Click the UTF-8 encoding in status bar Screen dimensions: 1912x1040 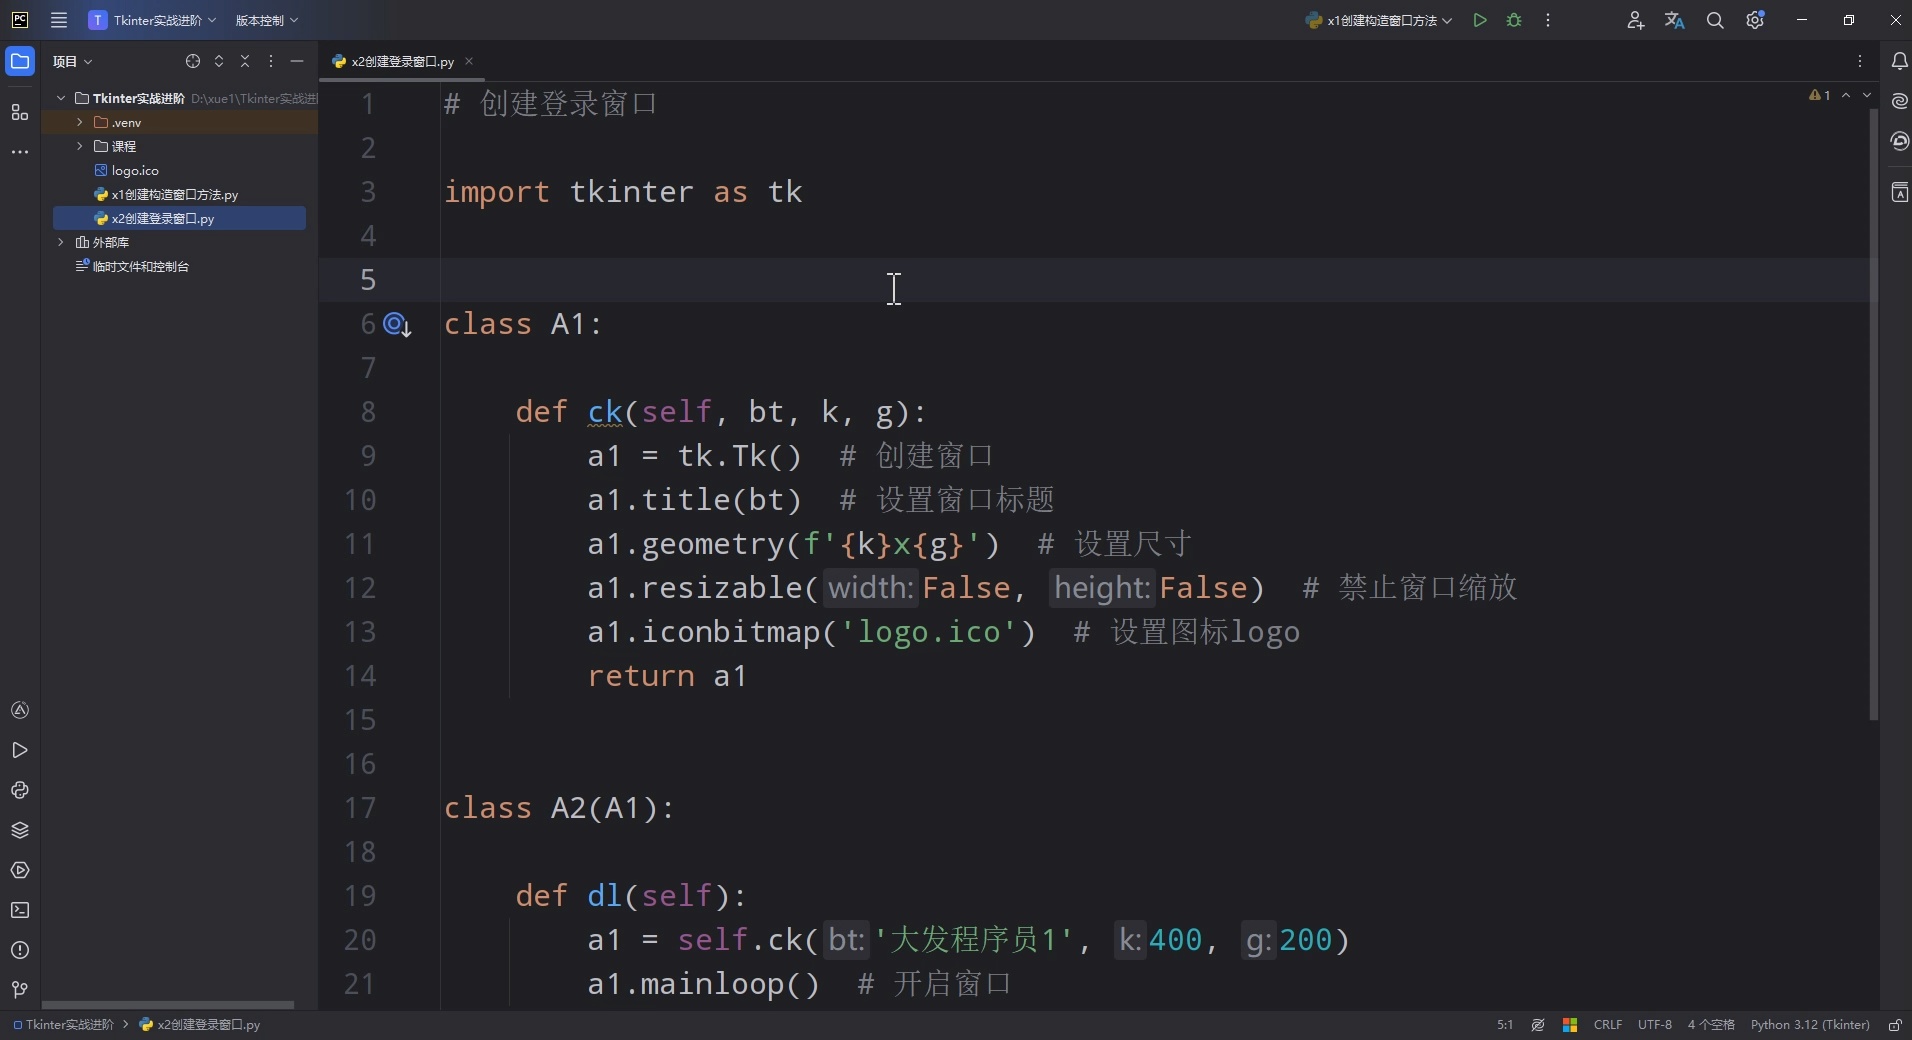click(1654, 1025)
